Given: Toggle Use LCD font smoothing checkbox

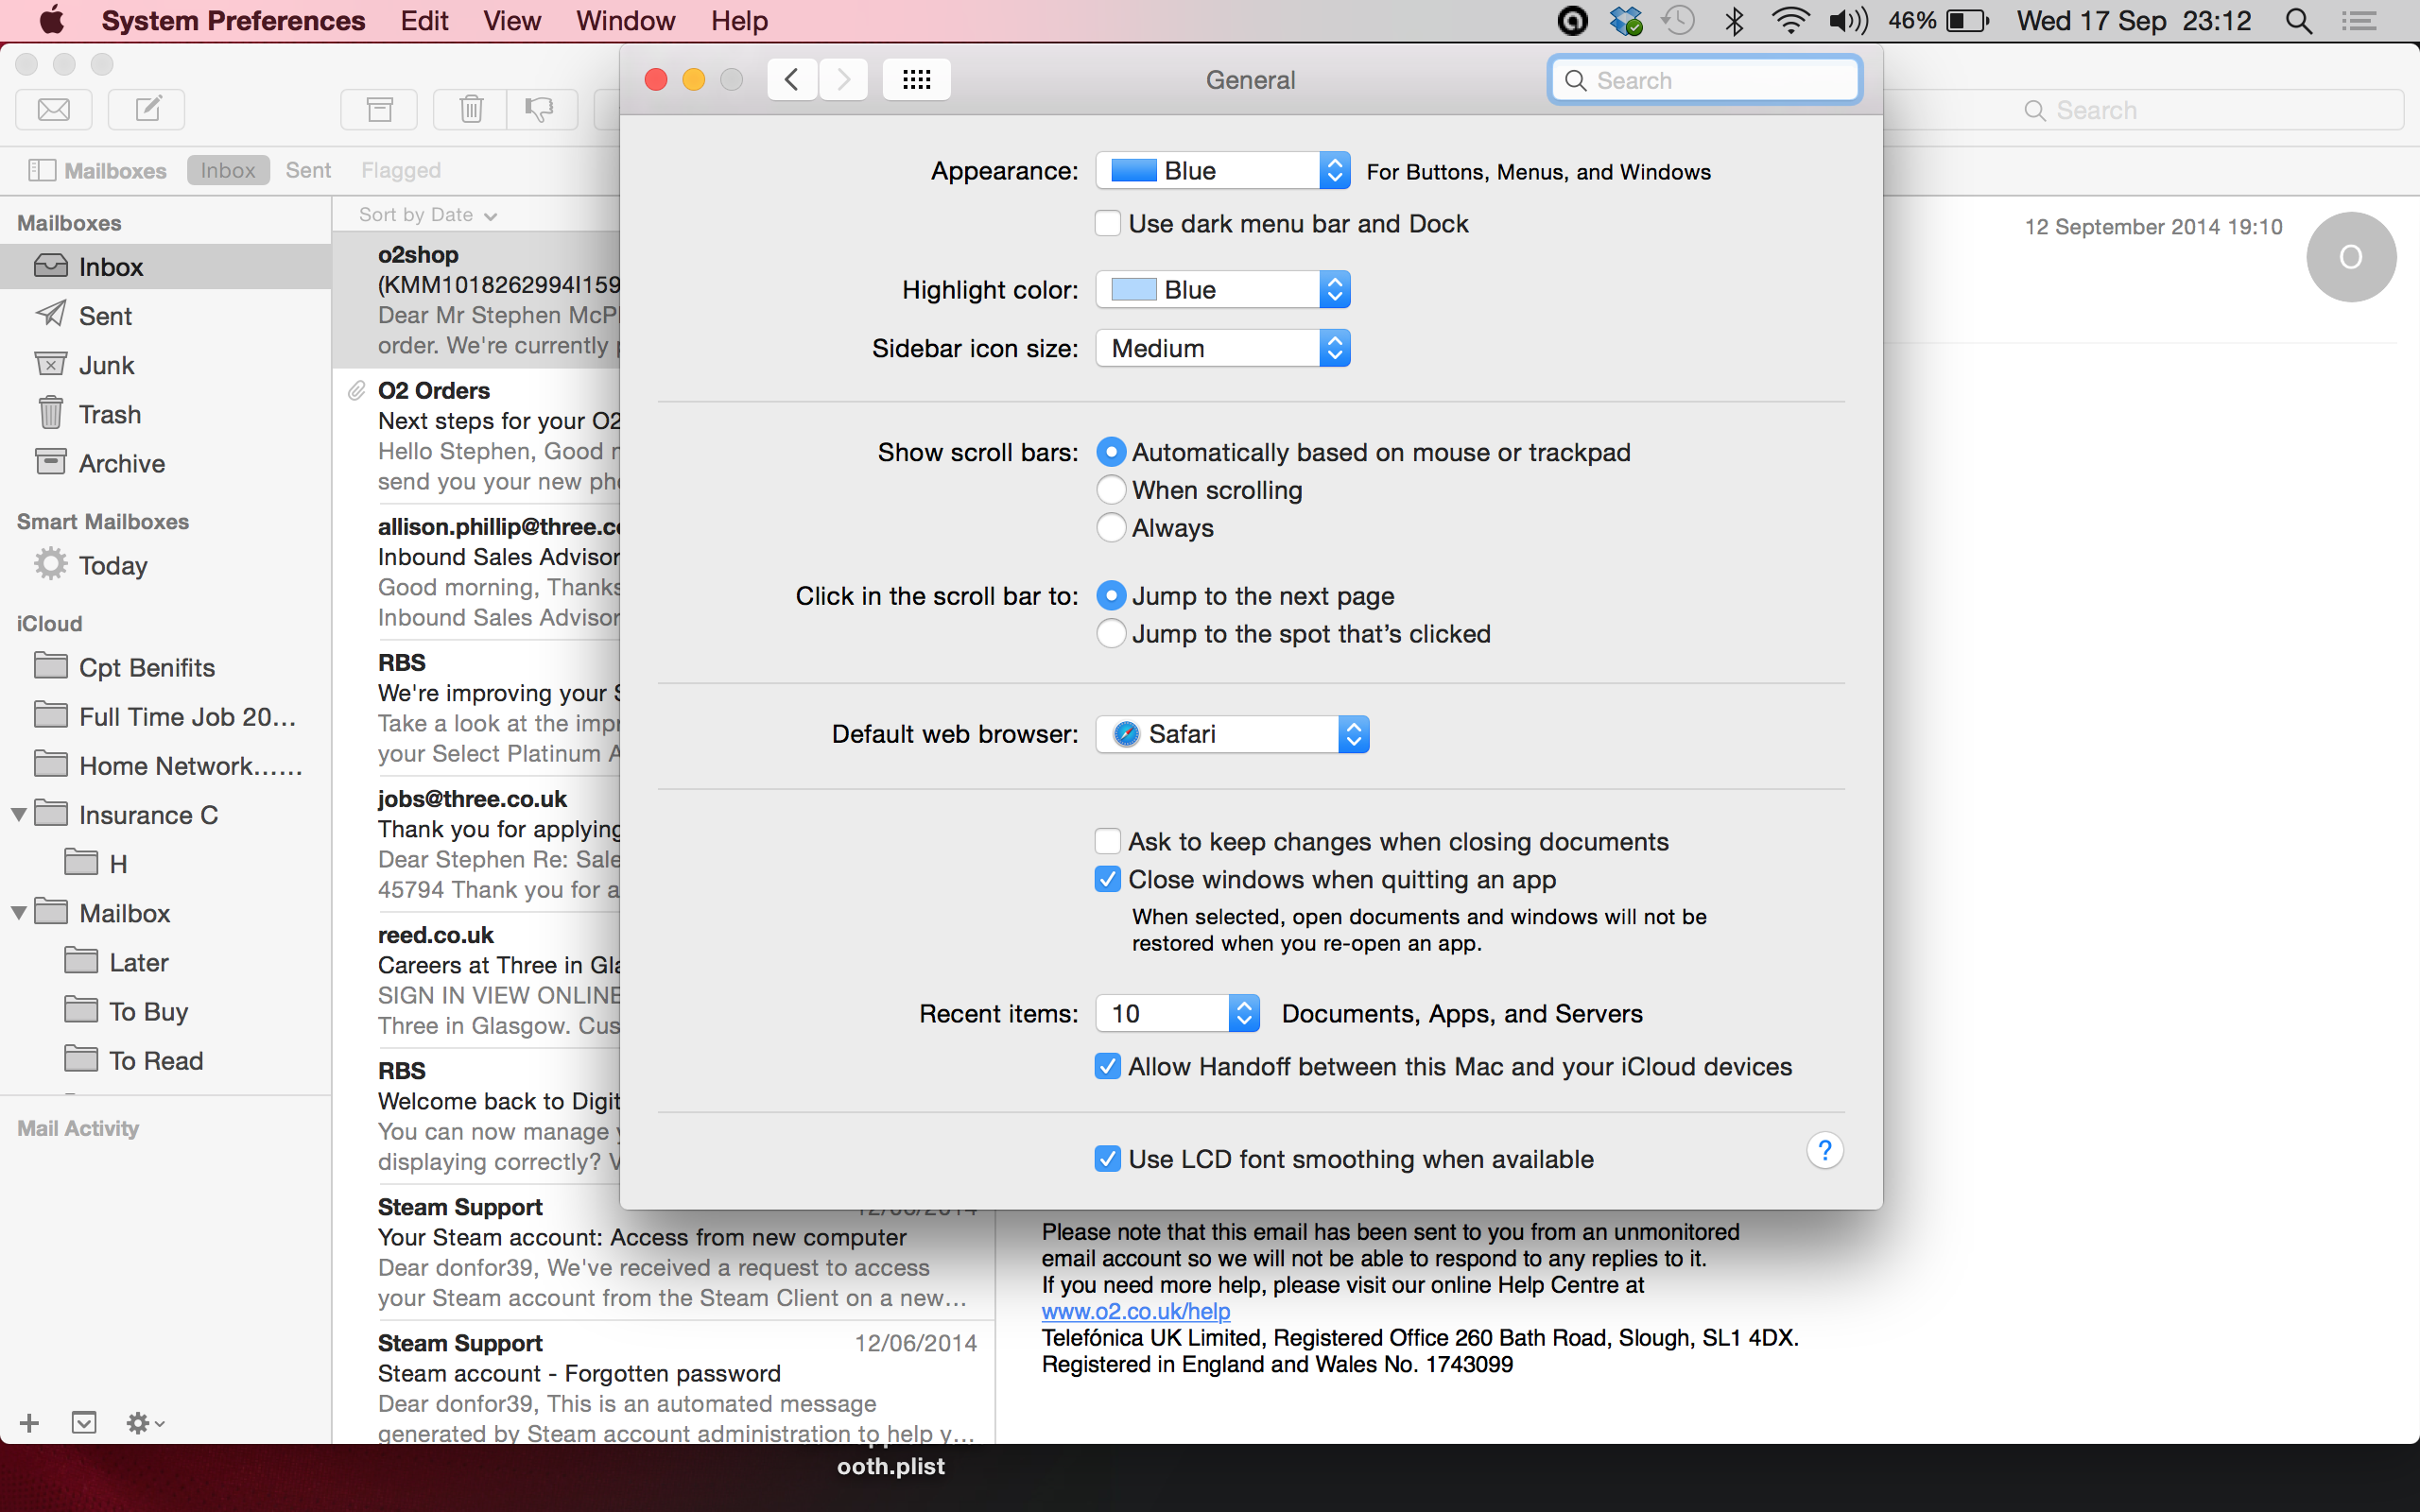Looking at the screenshot, I should pos(1107,1160).
